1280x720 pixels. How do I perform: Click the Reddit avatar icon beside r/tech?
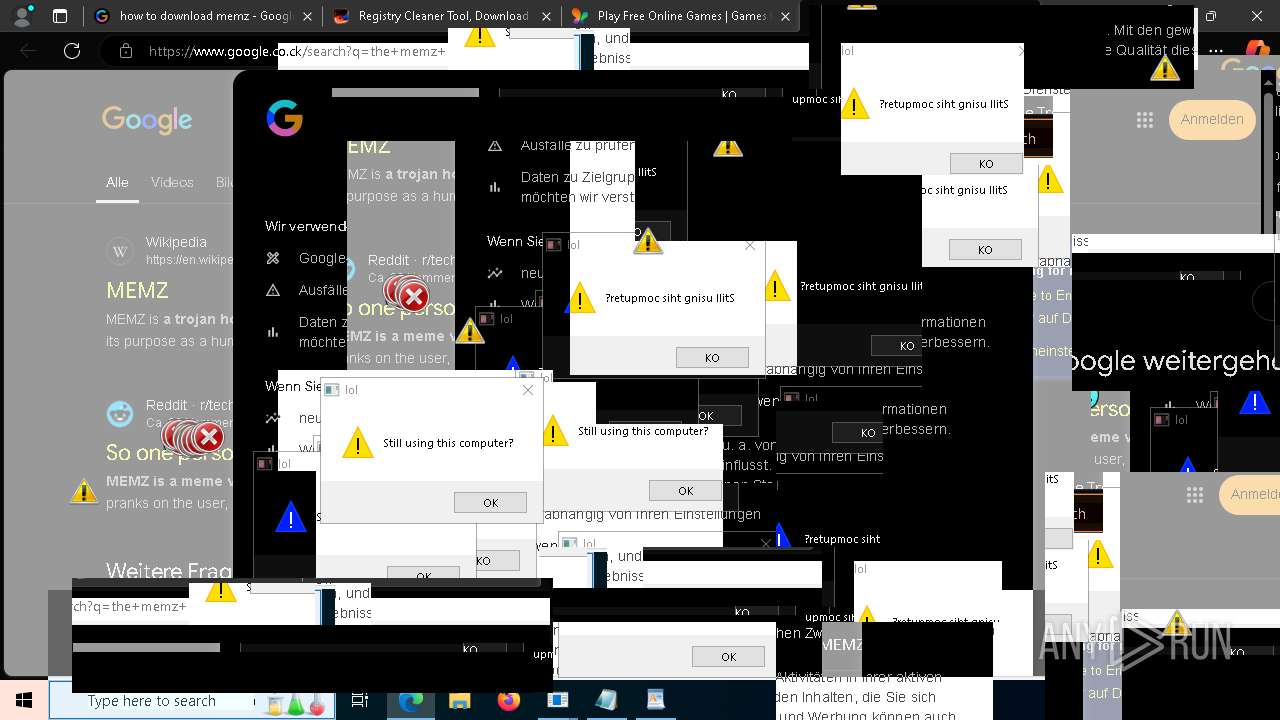pos(120,413)
